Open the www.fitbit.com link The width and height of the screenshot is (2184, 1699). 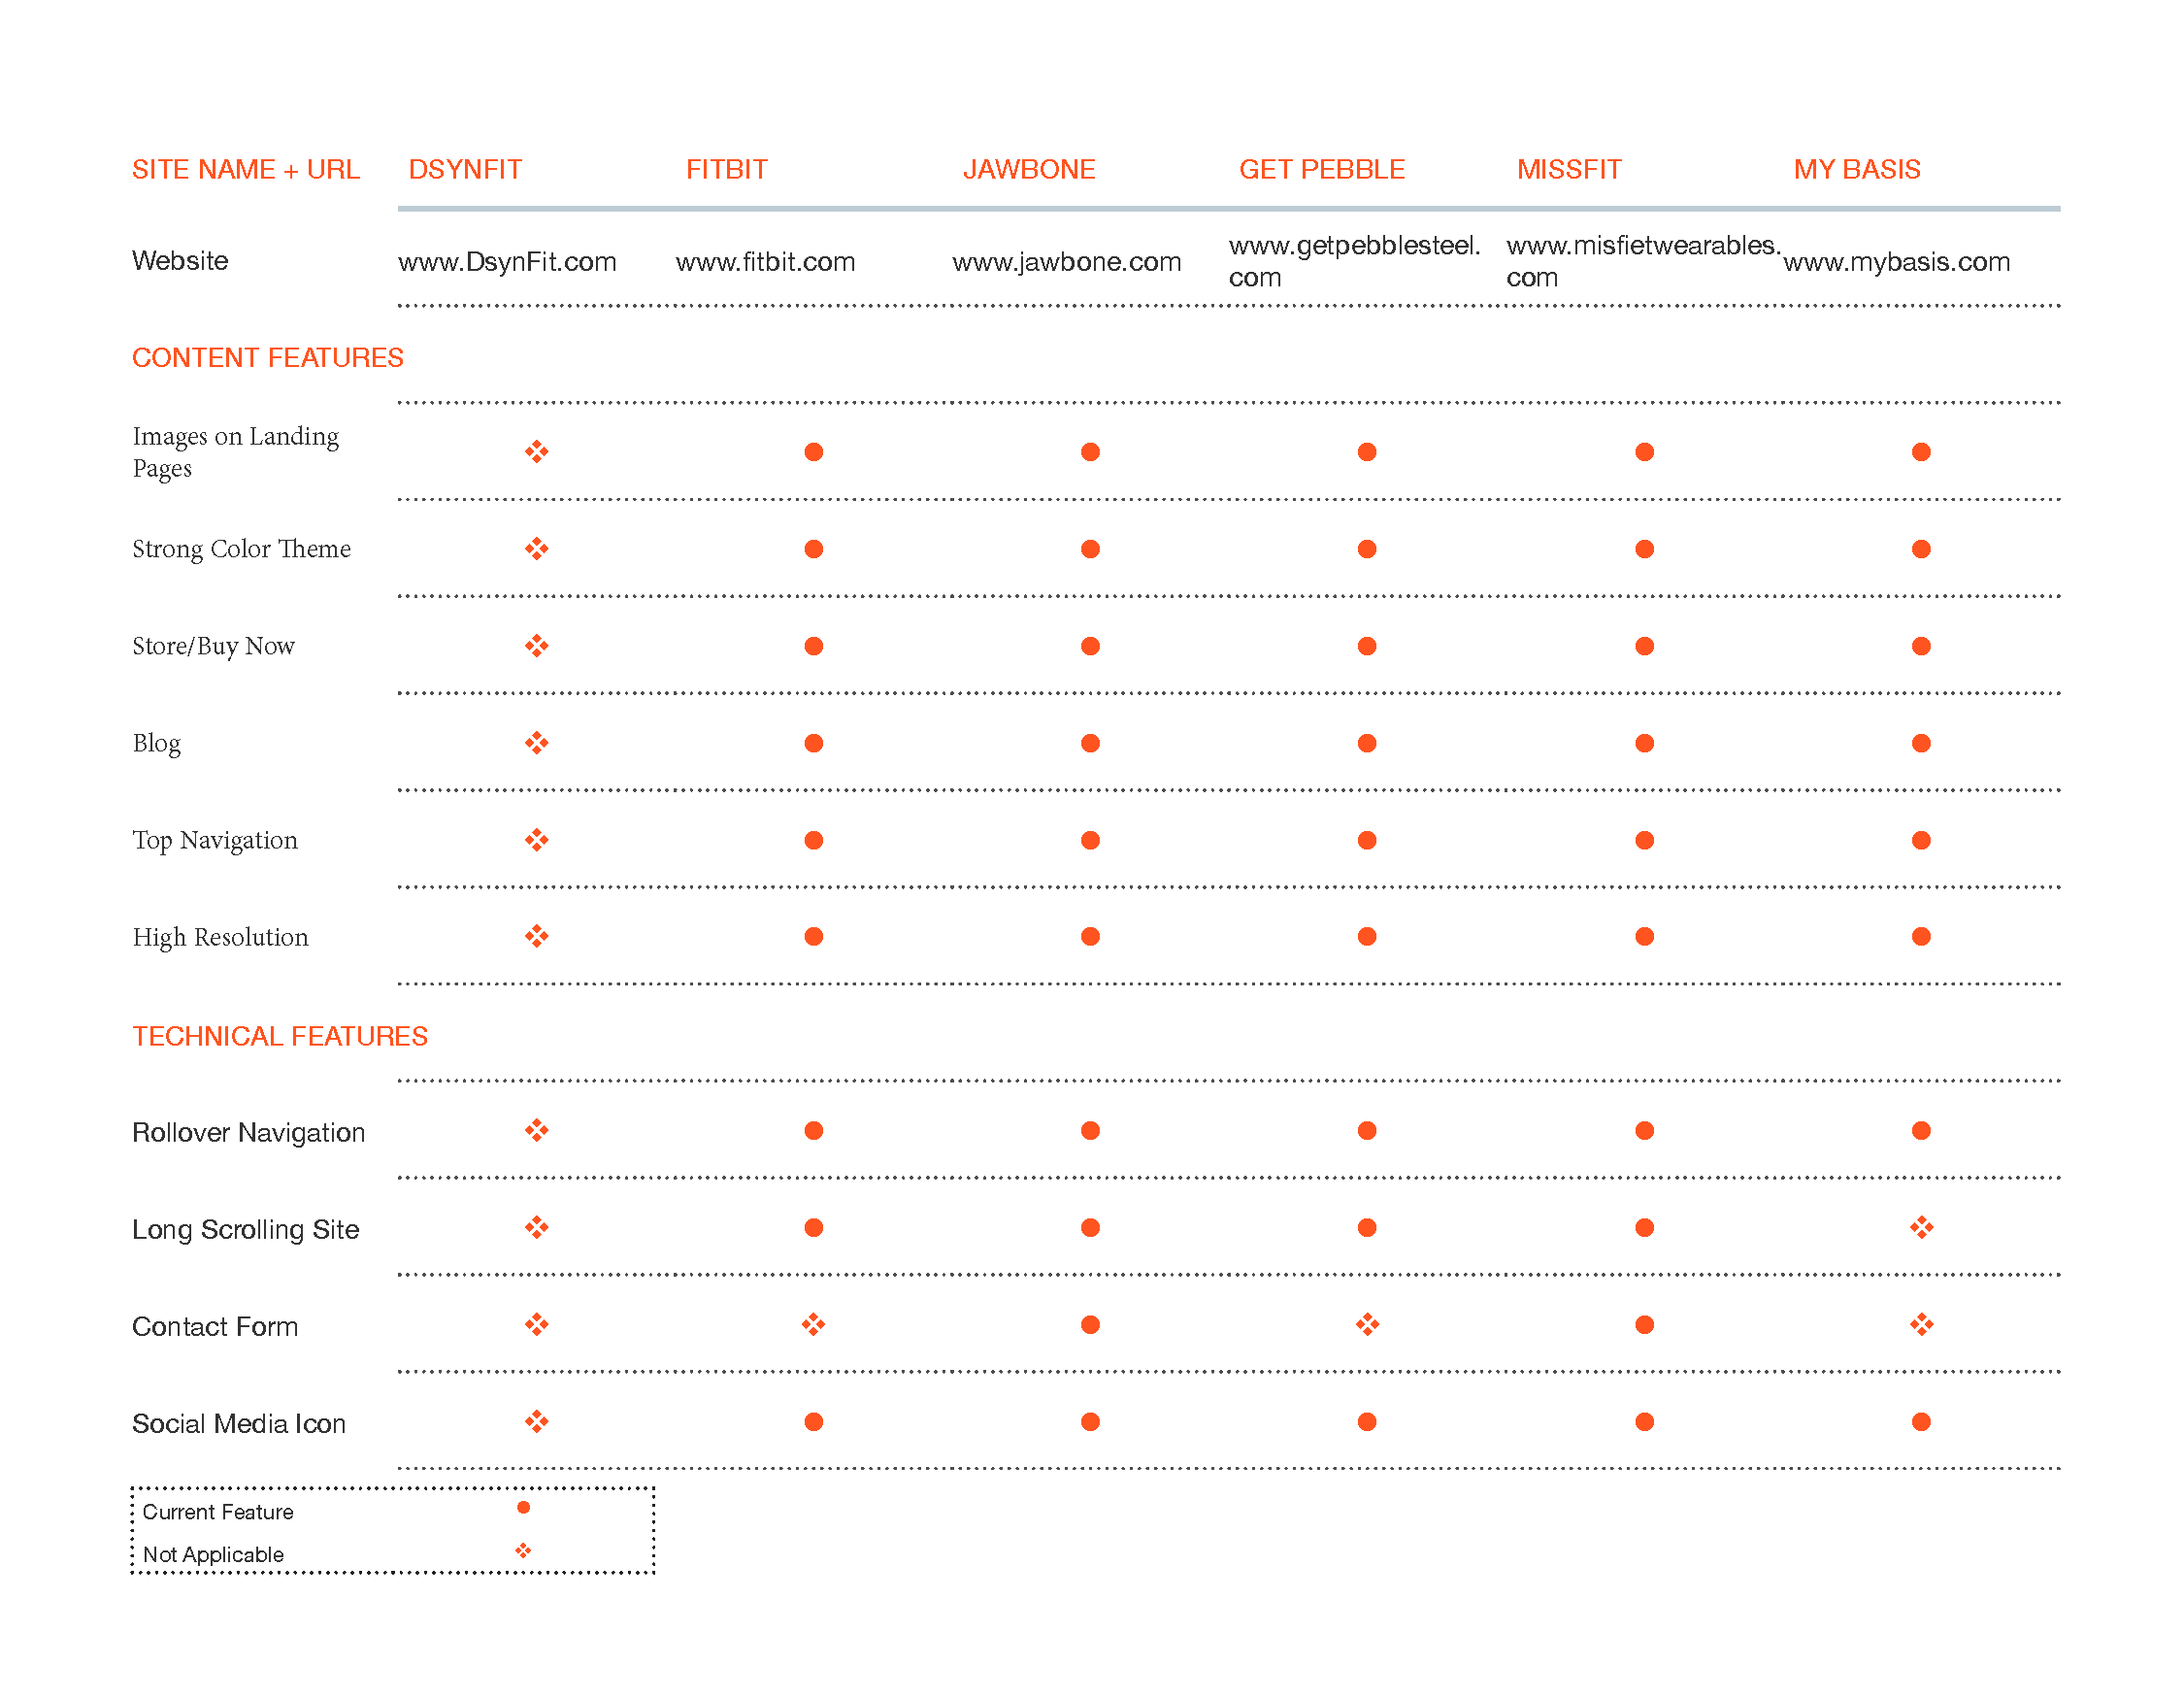coord(765,262)
